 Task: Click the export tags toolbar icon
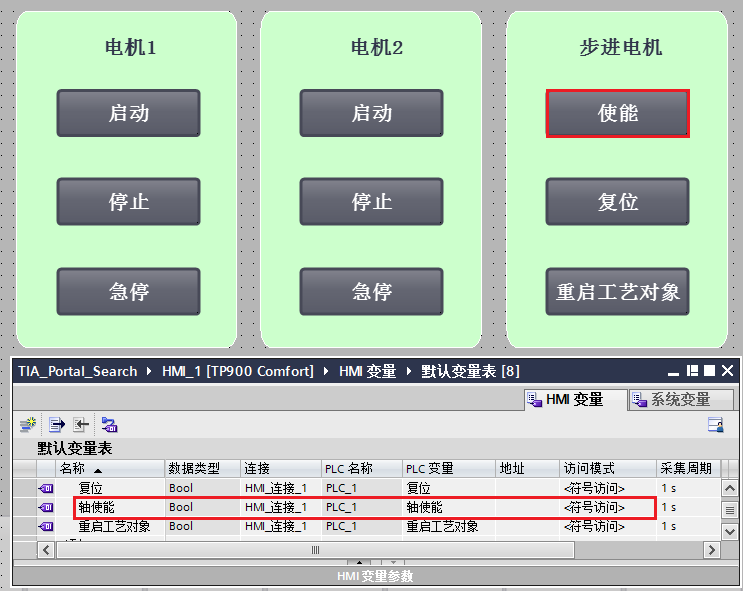(56, 425)
